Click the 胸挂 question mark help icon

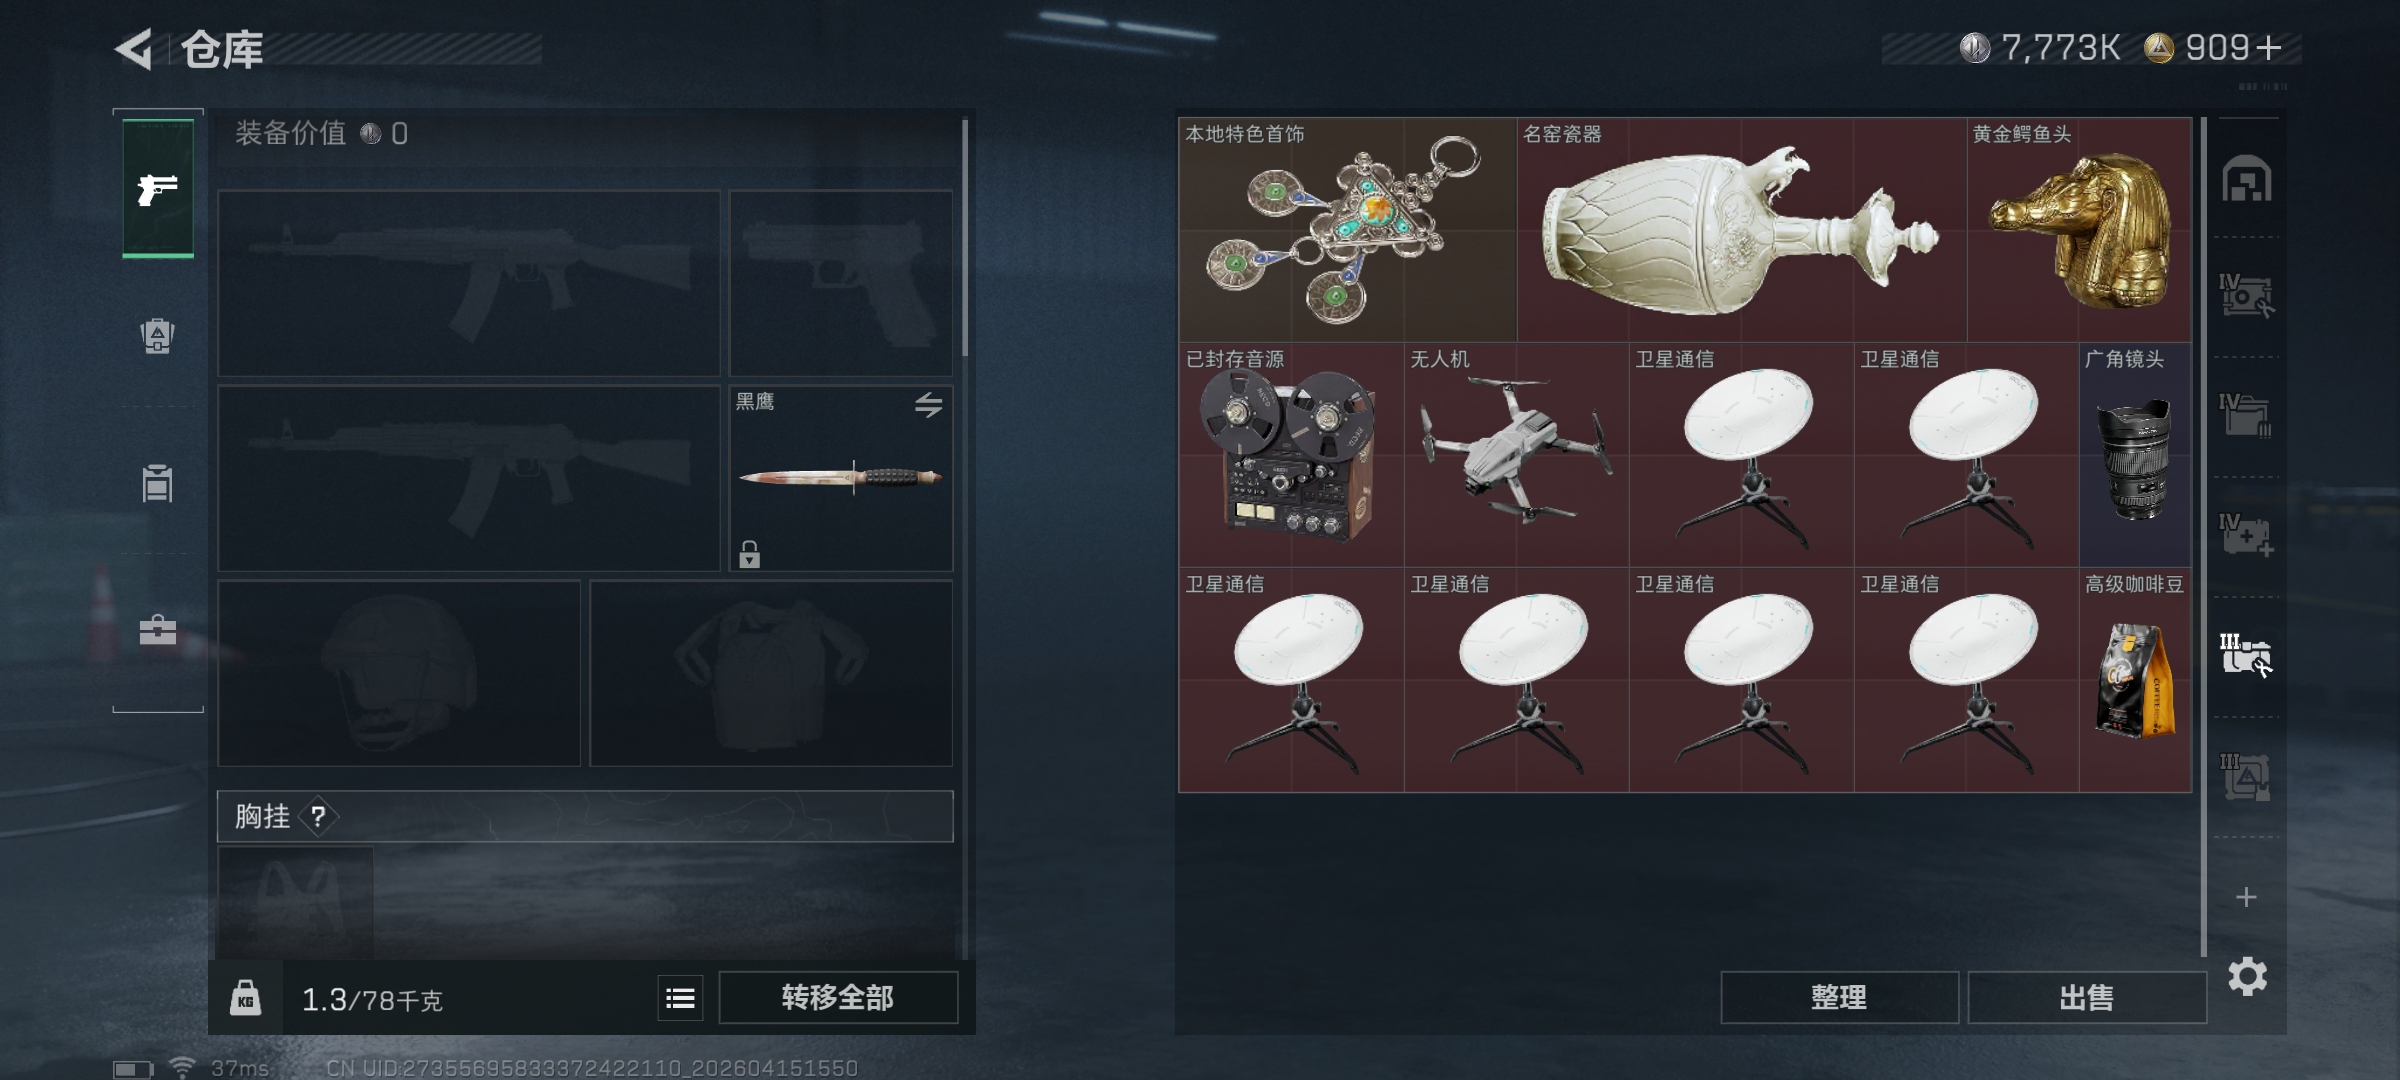click(318, 817)
